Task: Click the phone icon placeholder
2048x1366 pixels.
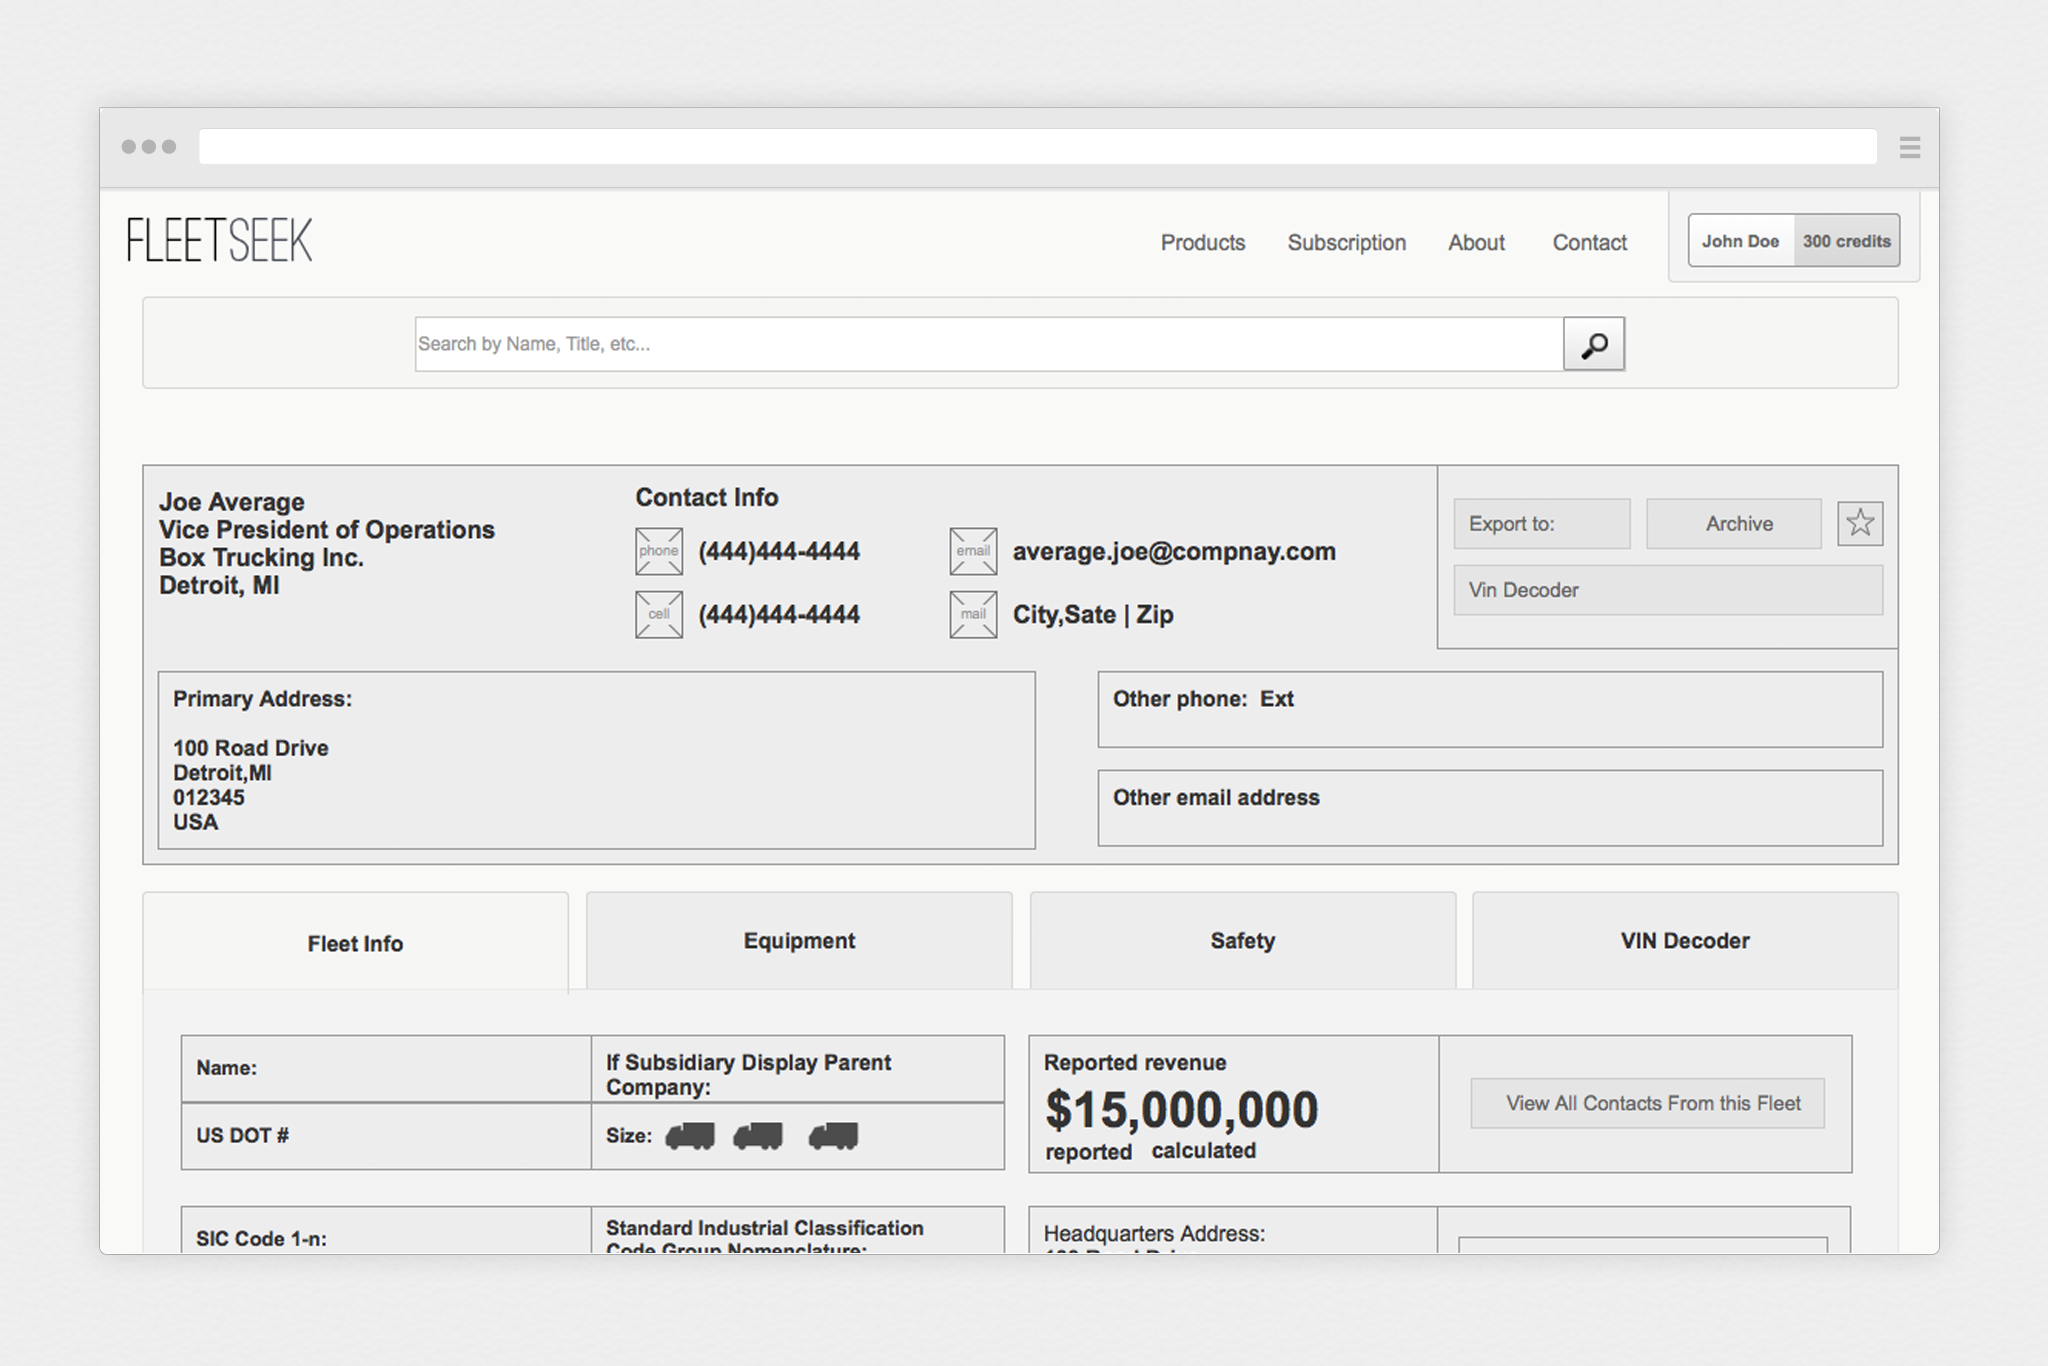Action: (659, 551)
